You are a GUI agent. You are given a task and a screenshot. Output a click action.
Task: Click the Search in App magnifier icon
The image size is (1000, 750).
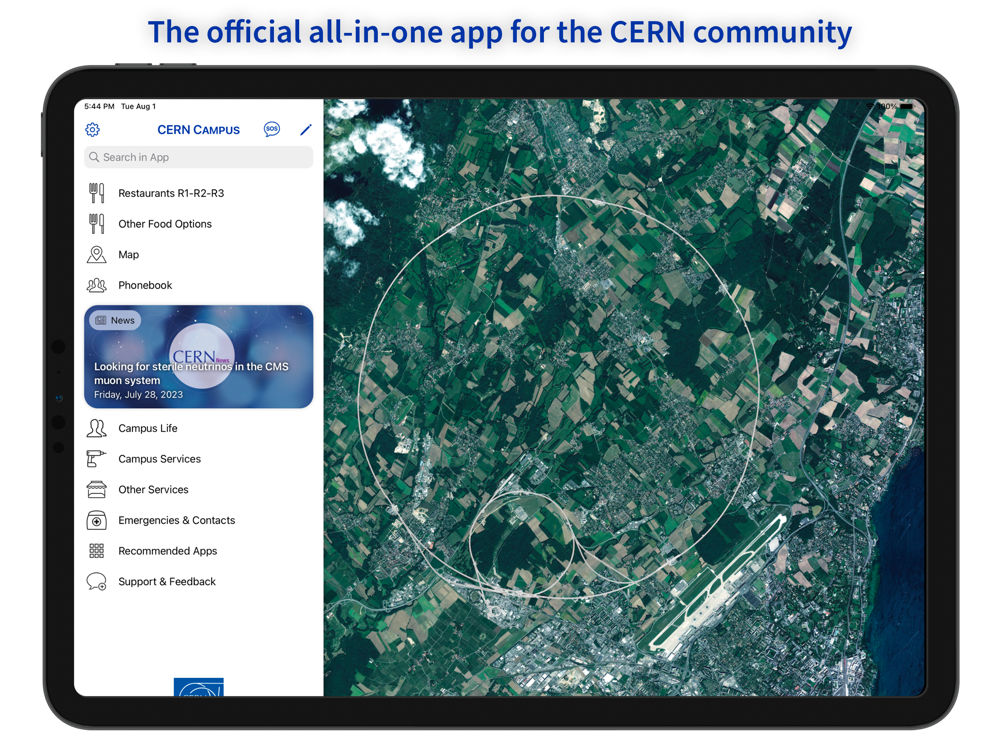(94, 157)
